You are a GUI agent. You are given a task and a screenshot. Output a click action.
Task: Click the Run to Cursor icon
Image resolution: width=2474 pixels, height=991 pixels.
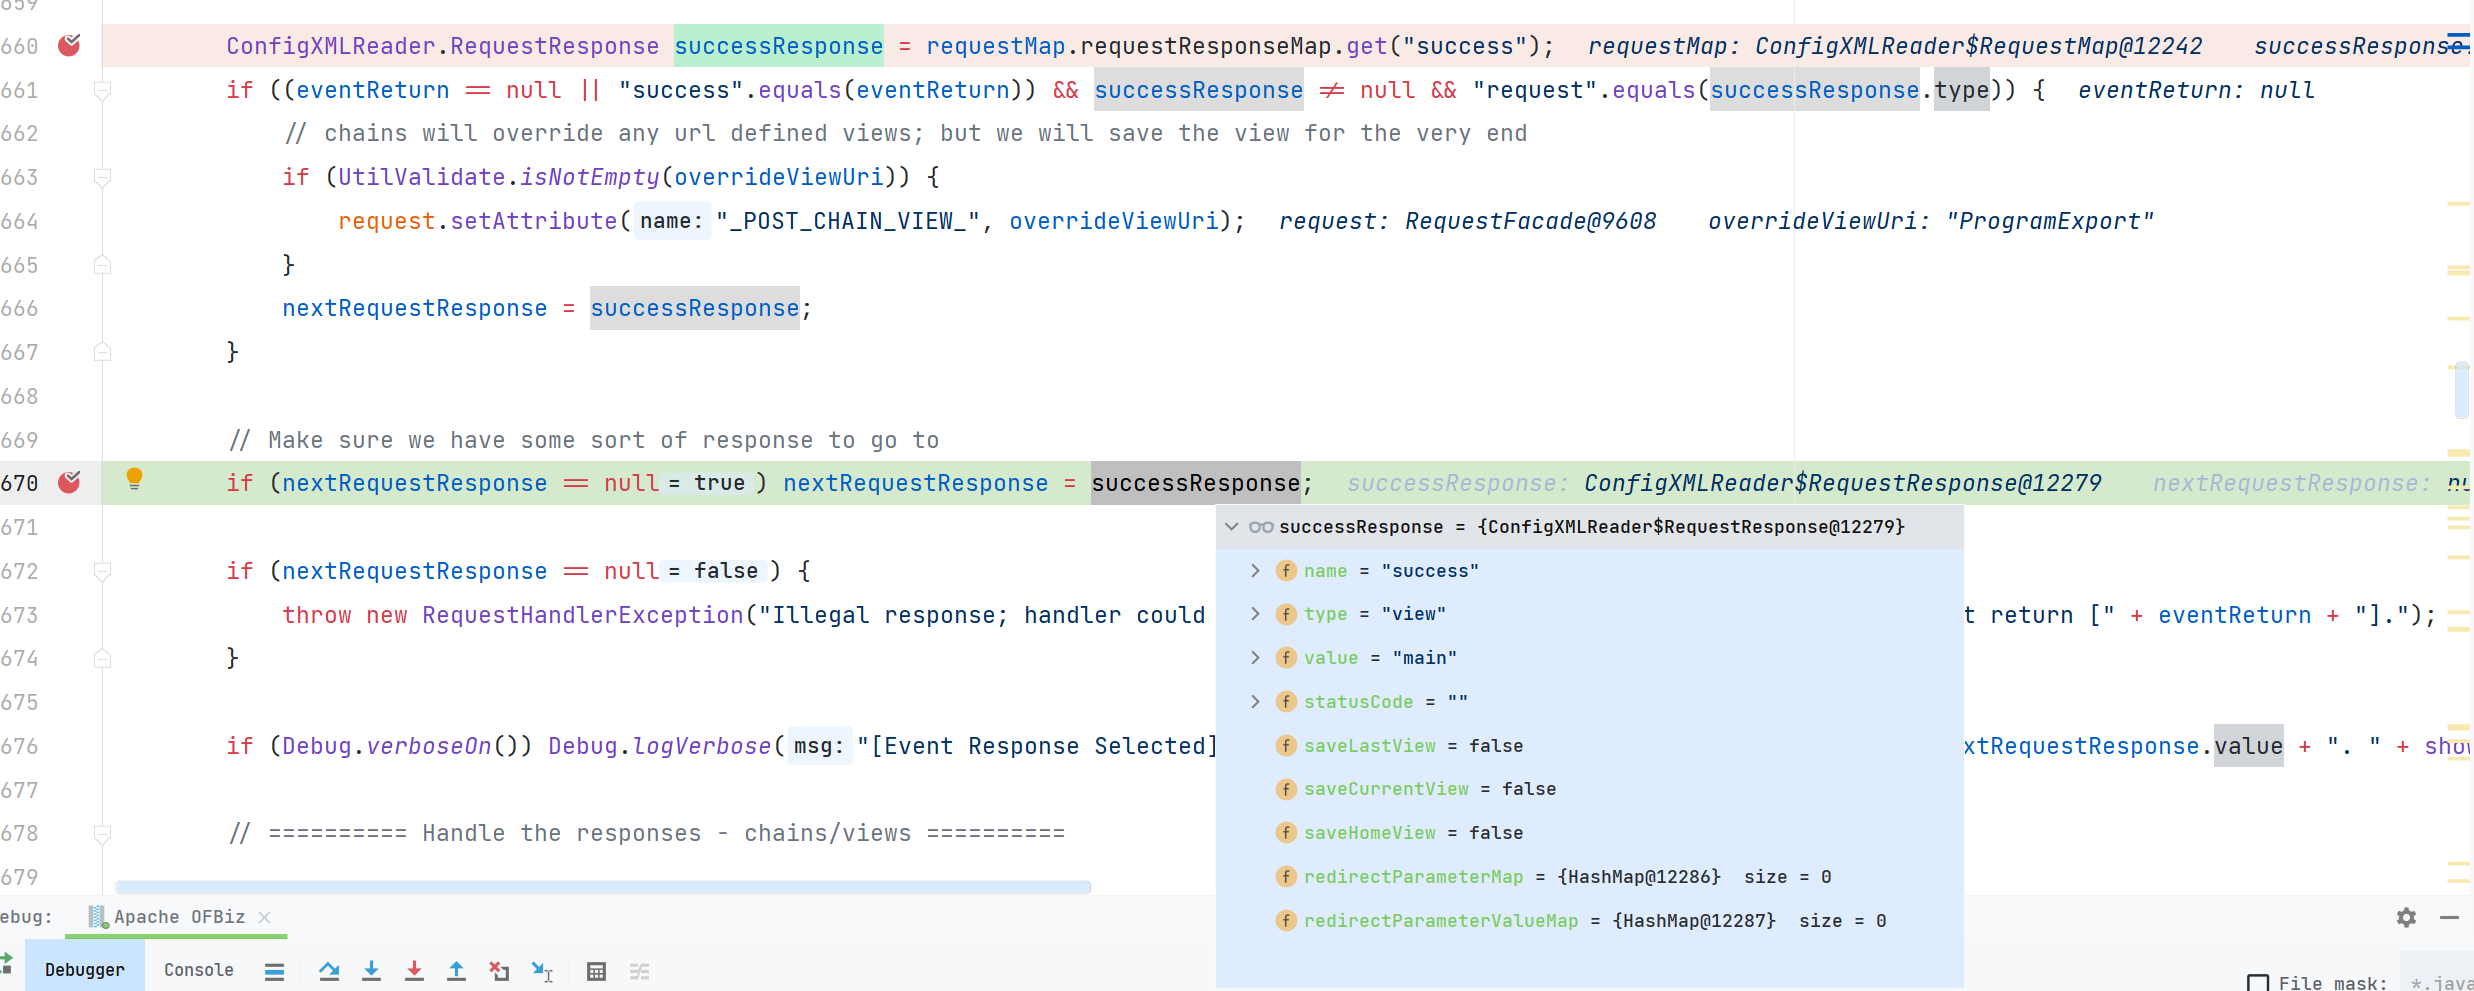(x=542, y=971)
